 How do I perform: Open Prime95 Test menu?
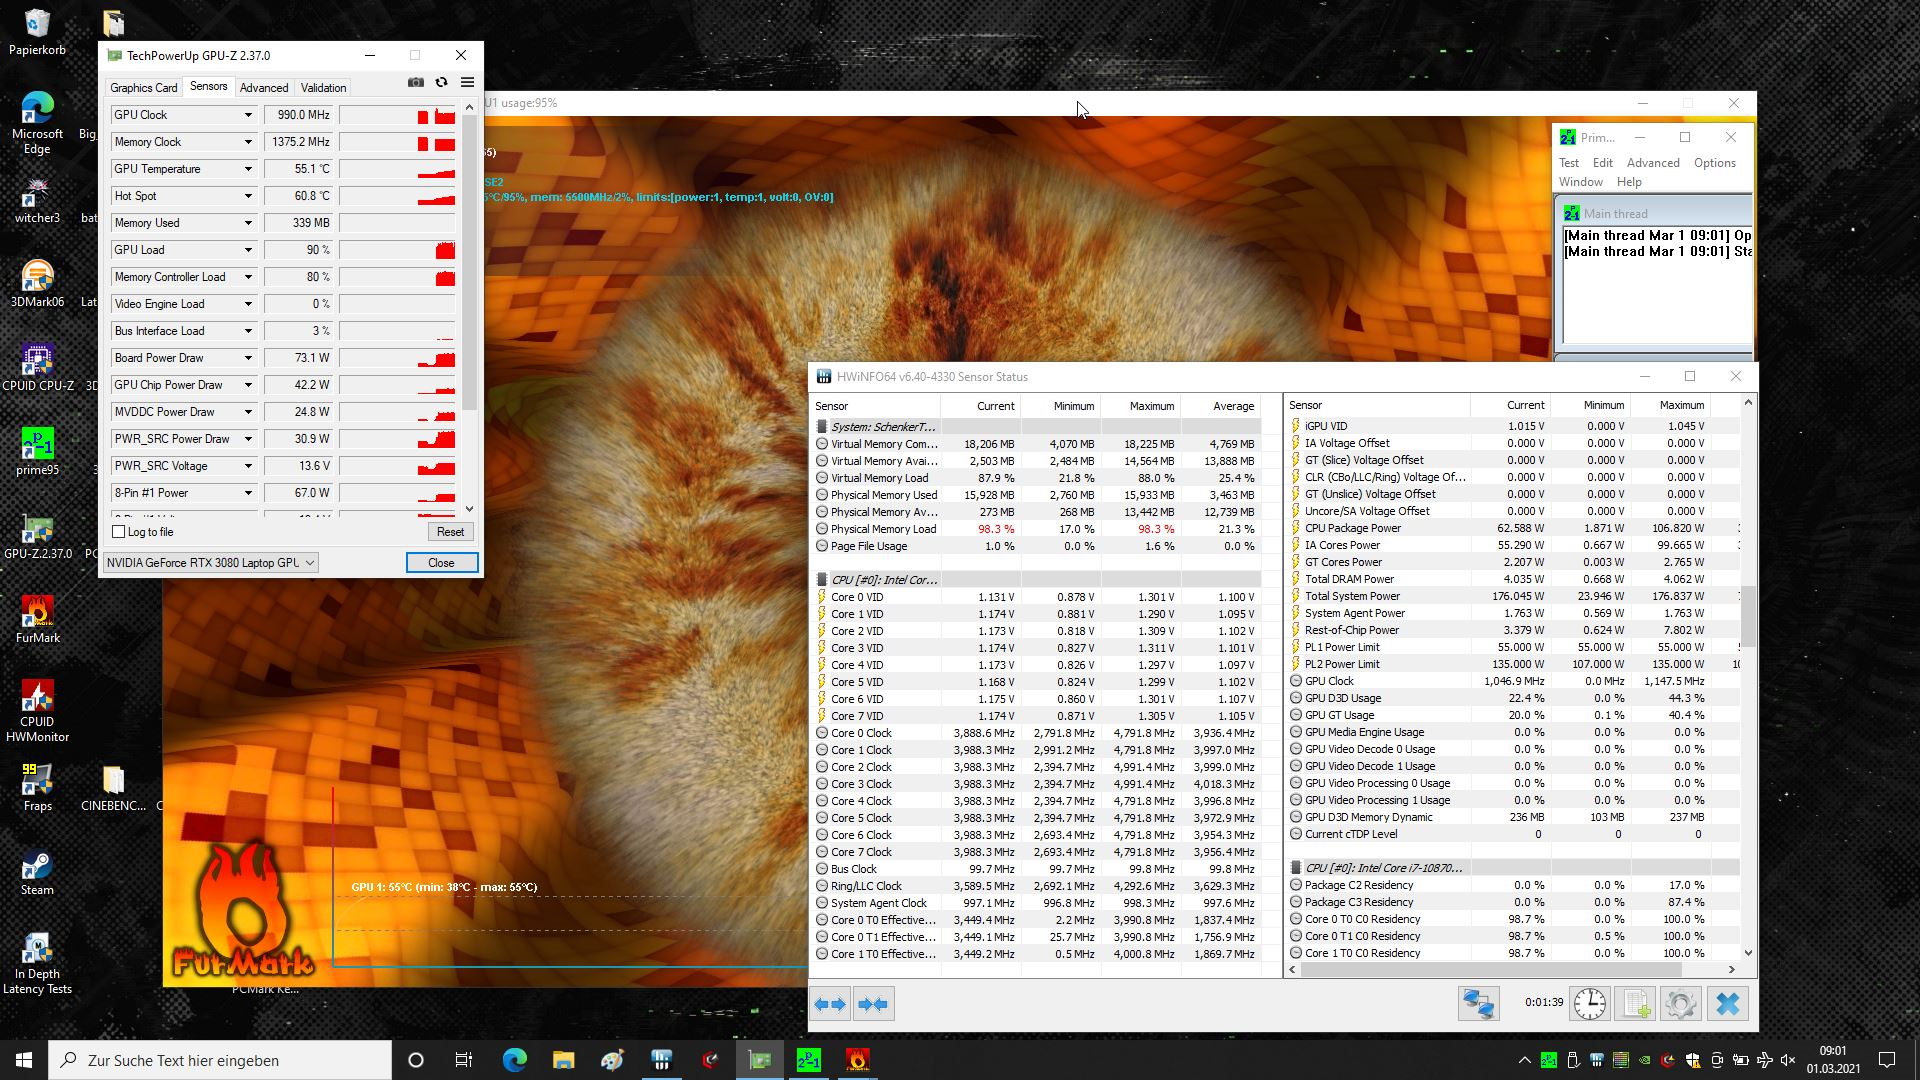click(x=1568, y=163)
